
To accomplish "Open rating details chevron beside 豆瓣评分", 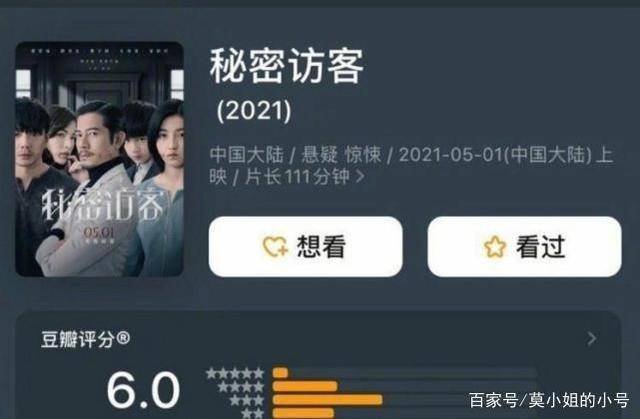I will (592, 339).
